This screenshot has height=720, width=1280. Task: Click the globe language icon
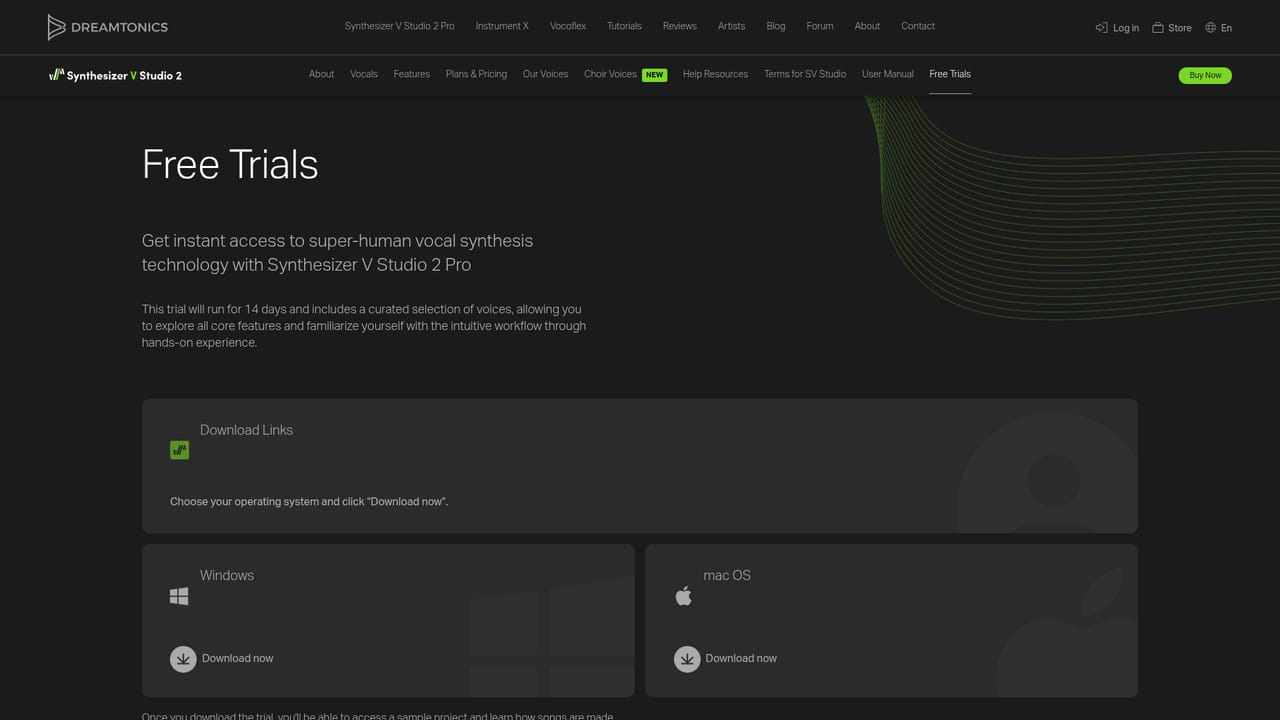(1210, 27)
